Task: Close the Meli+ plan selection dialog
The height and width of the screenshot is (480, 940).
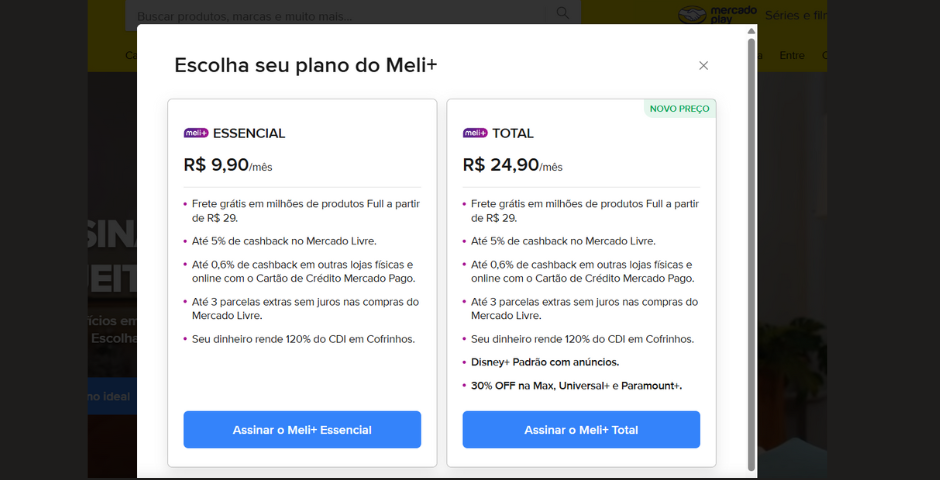Action: 703,66
